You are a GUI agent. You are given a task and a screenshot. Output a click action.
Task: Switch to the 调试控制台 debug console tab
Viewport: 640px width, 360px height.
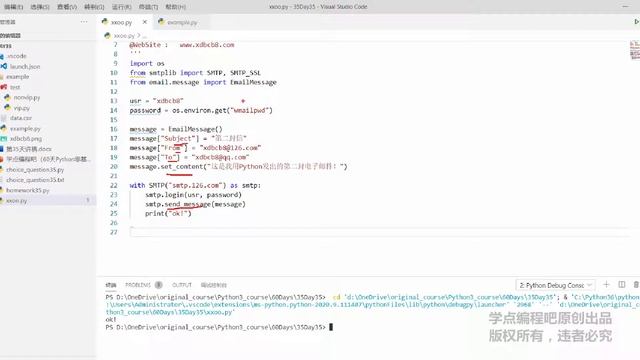[x=213, y=285]
